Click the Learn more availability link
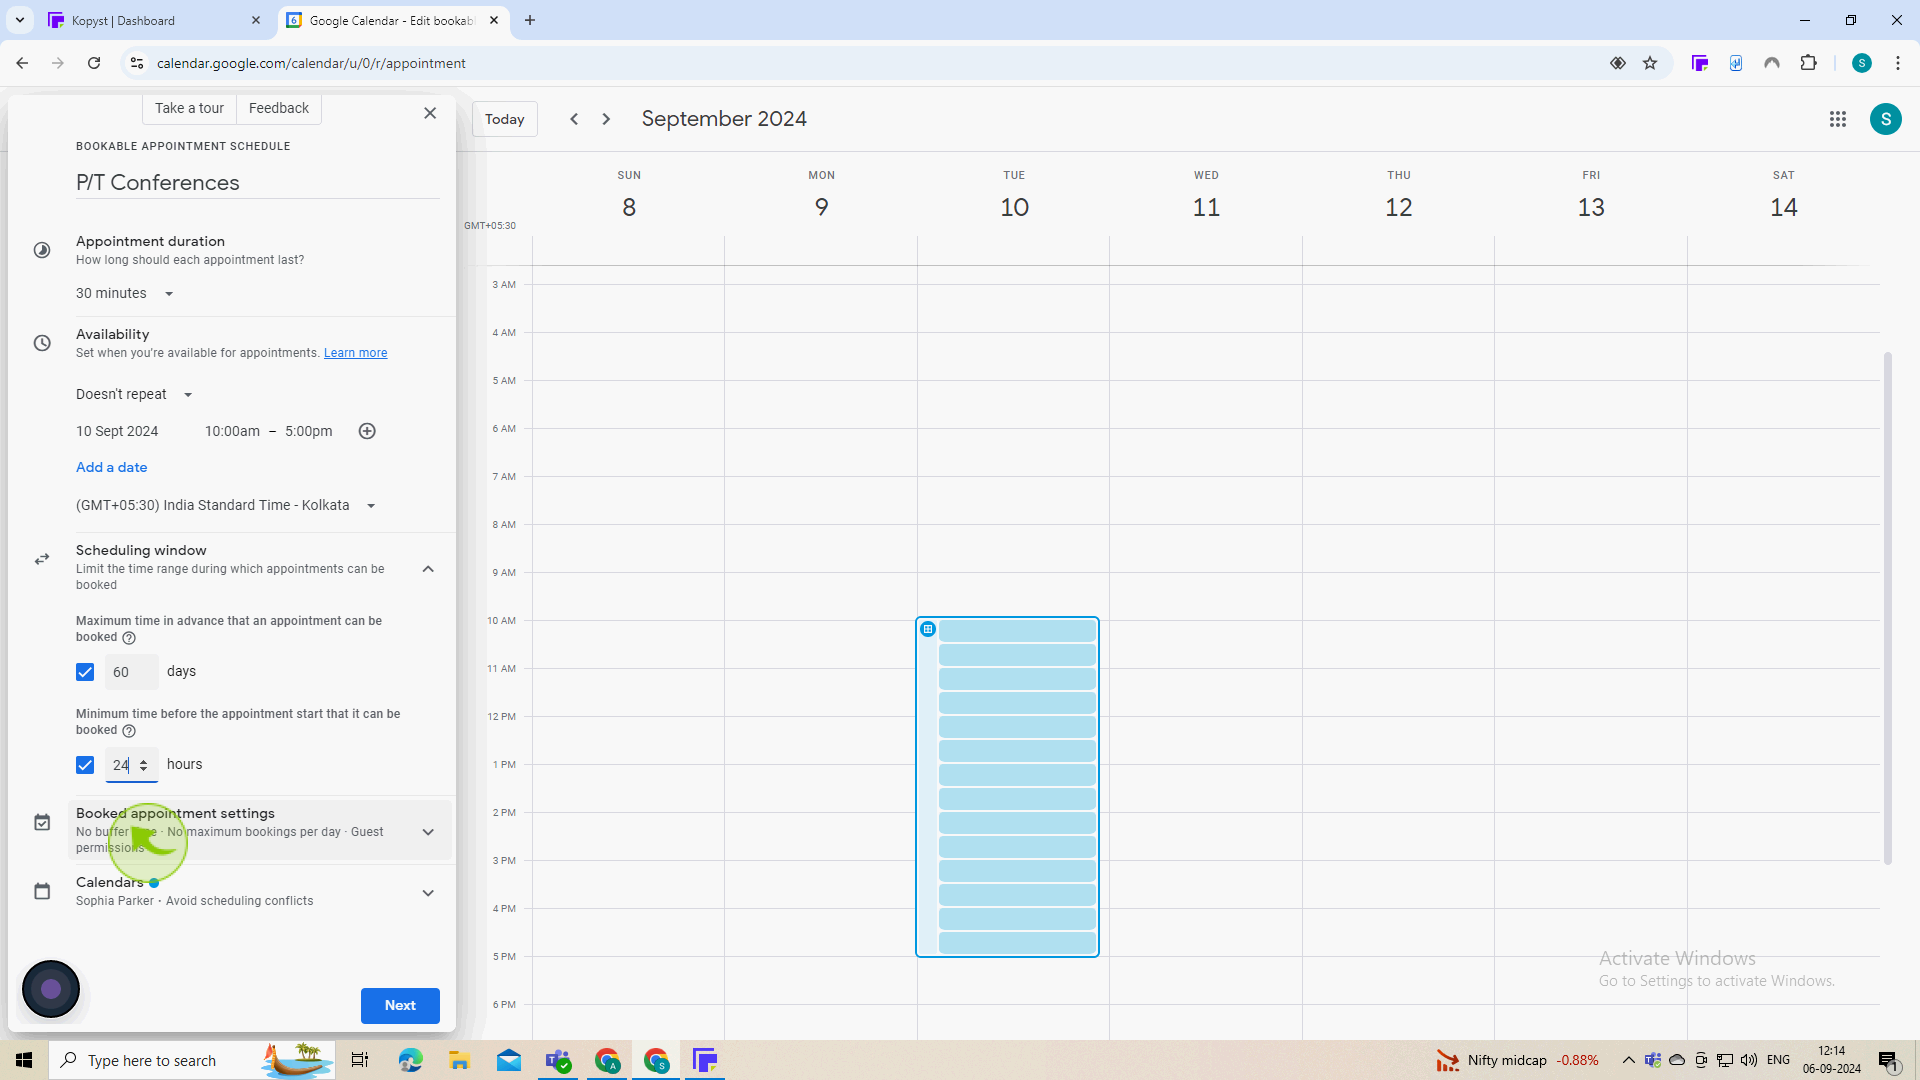Image resolution: width=1920 pixels, height=1080 pixels. click(356, 353)
